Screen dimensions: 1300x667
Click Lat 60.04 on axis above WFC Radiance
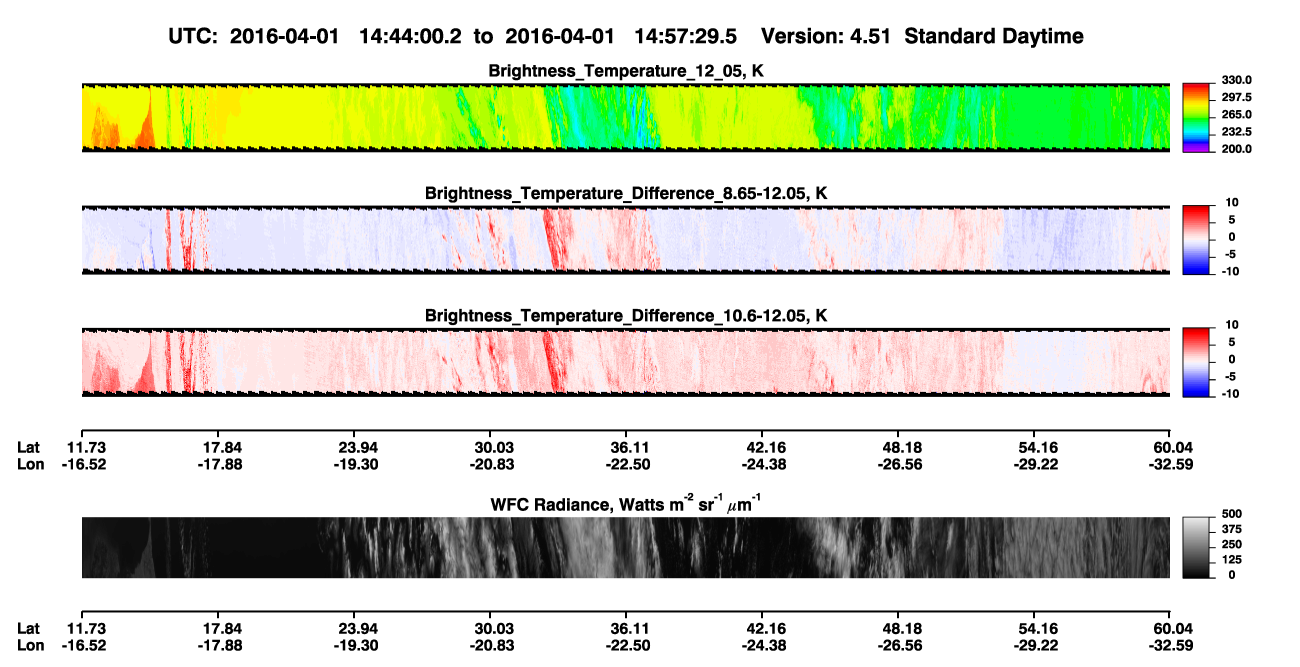[1171, 447]
